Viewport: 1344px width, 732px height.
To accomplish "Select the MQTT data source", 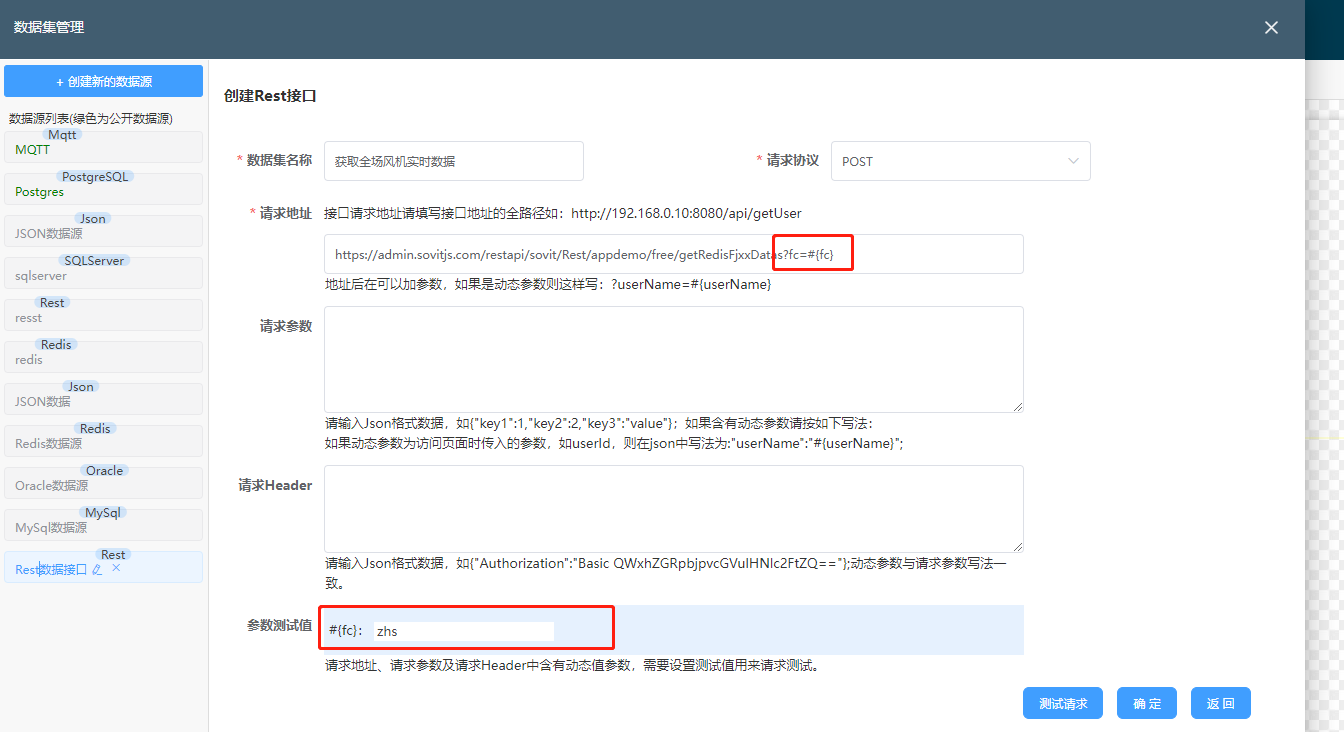I will point(103,149).
